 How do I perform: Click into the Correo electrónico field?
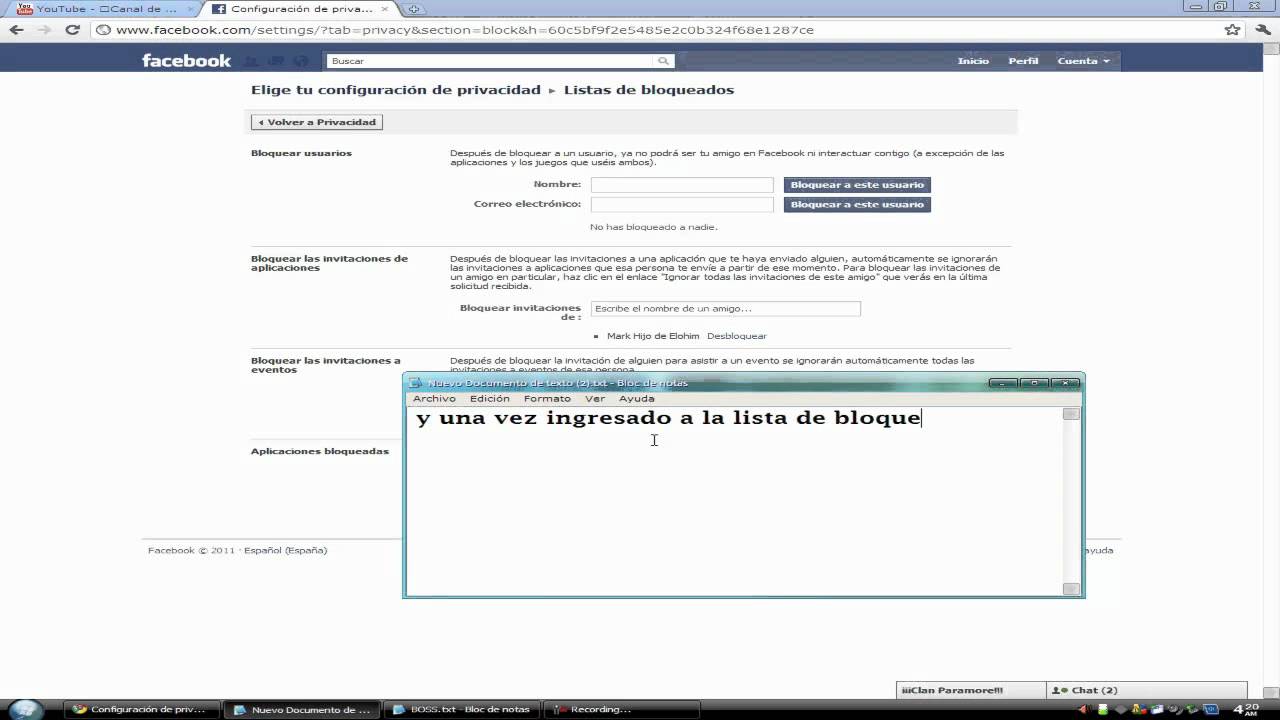(682, 204)
